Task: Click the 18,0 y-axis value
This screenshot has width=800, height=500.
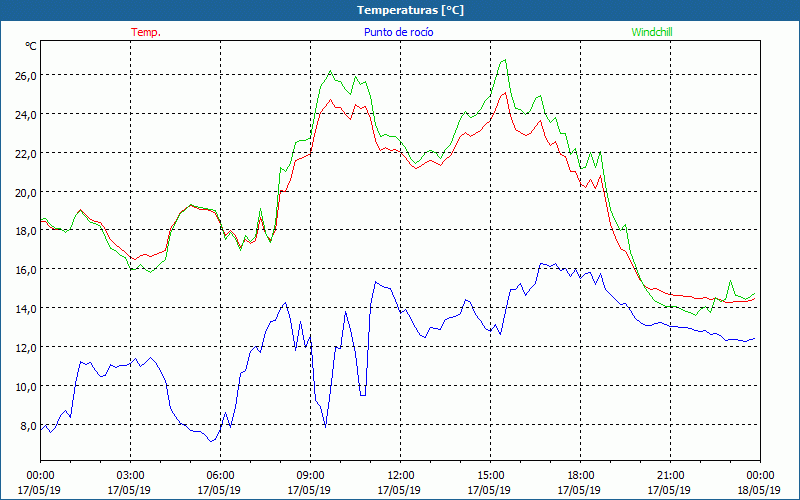Action: [26, 231]
